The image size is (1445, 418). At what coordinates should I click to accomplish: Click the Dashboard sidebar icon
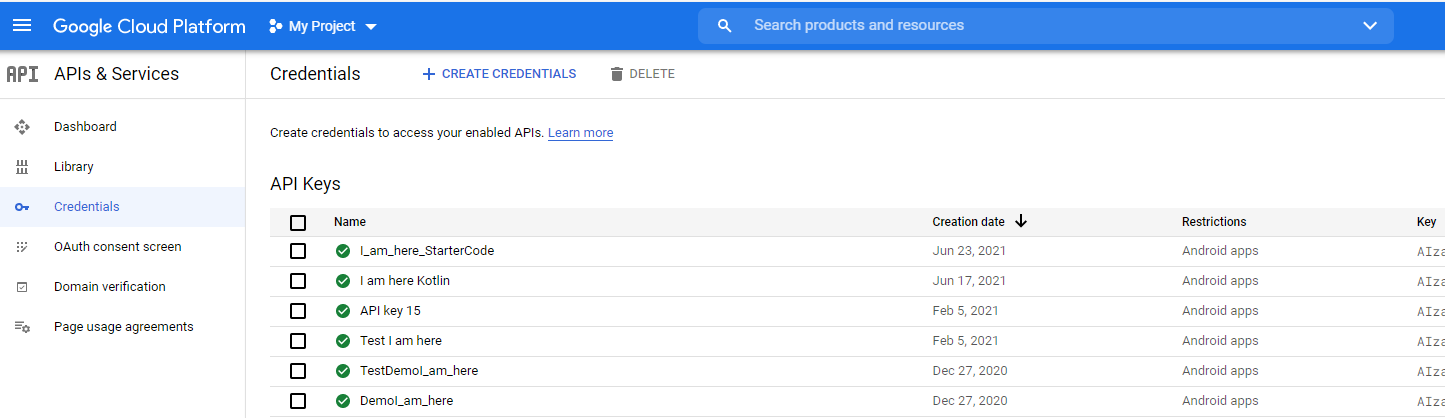click(22, 127)
